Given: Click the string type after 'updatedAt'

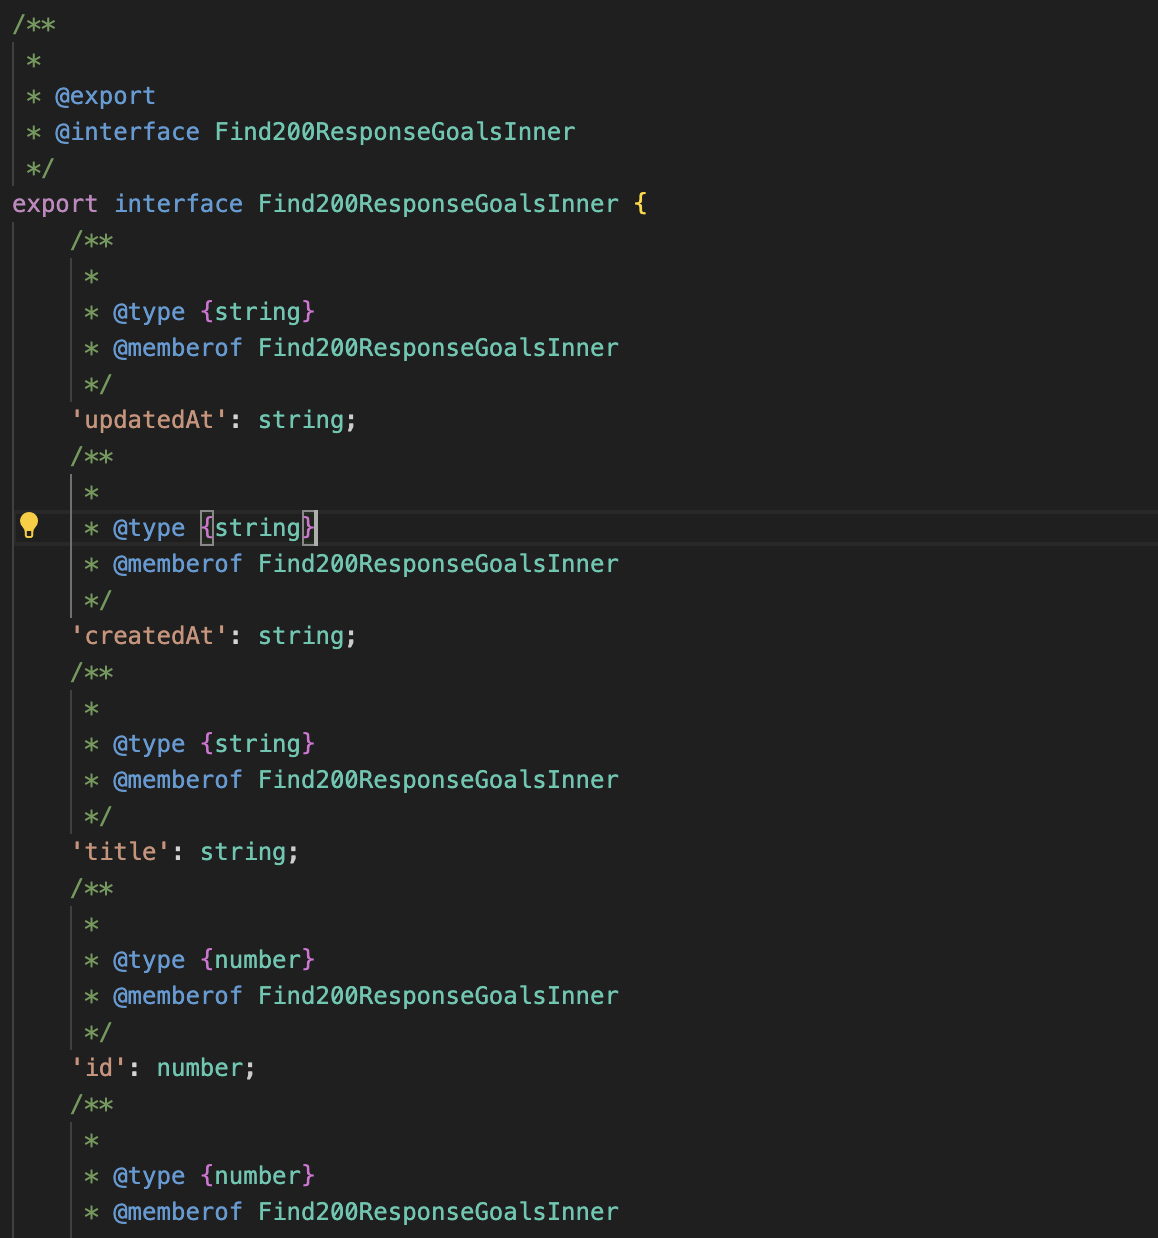Looking at the screenshot, I should 301,420.
